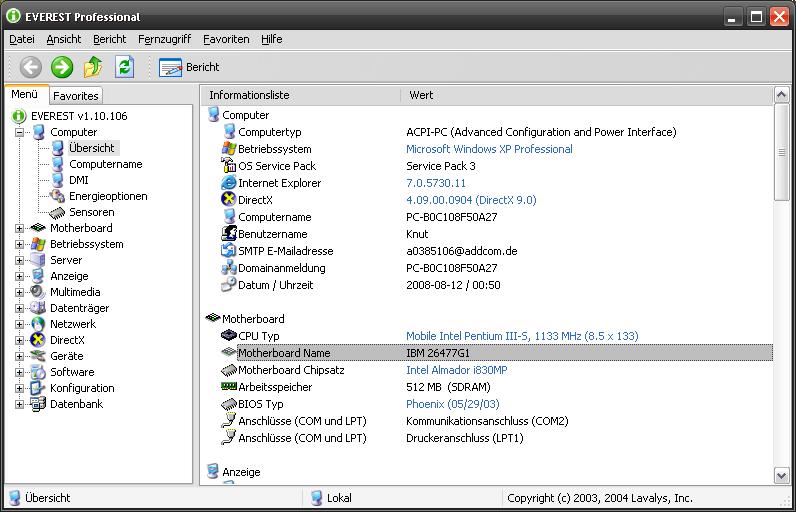Click the scrollbar up arrow
This screenshot has height=512, width=796.
pos(781,95)
